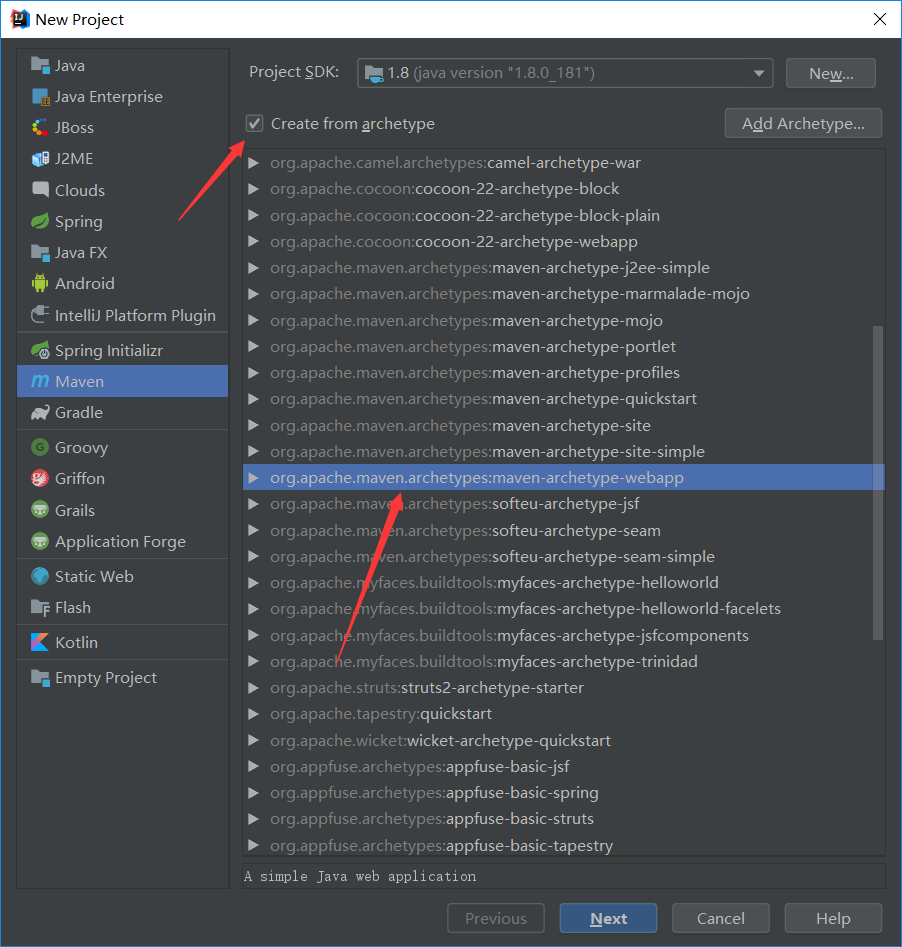Select the org.apache.tapestry:quickstart row
Screen dimensions: 902x947
click(564, 714)
